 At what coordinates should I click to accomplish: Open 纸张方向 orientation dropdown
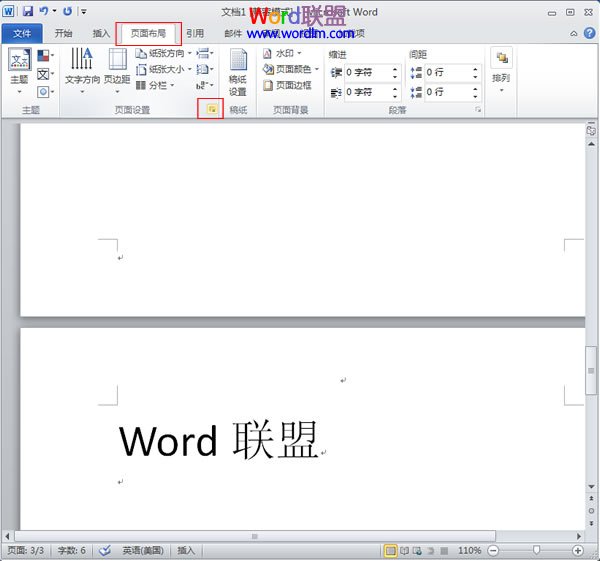[x=164, y=53]
